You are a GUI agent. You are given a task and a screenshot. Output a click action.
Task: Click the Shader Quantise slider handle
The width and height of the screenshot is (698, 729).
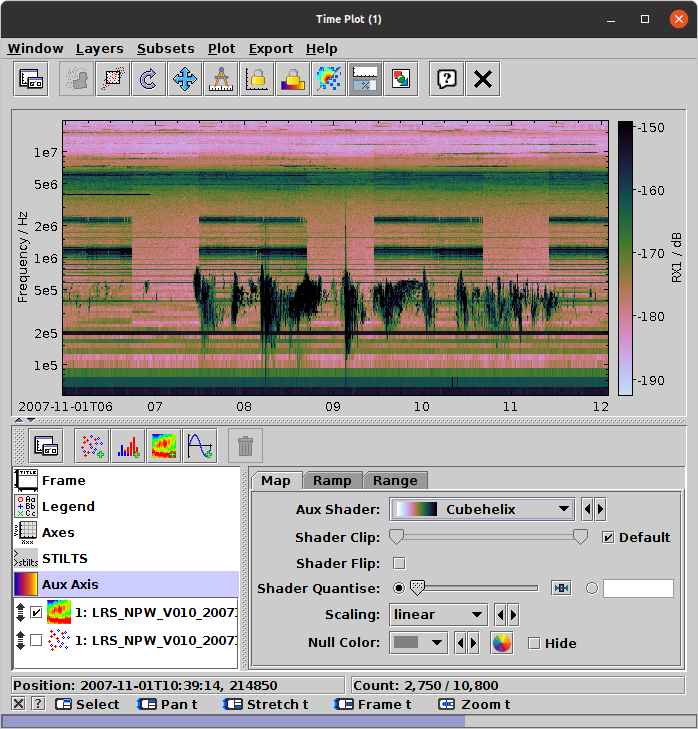[417, 588]
